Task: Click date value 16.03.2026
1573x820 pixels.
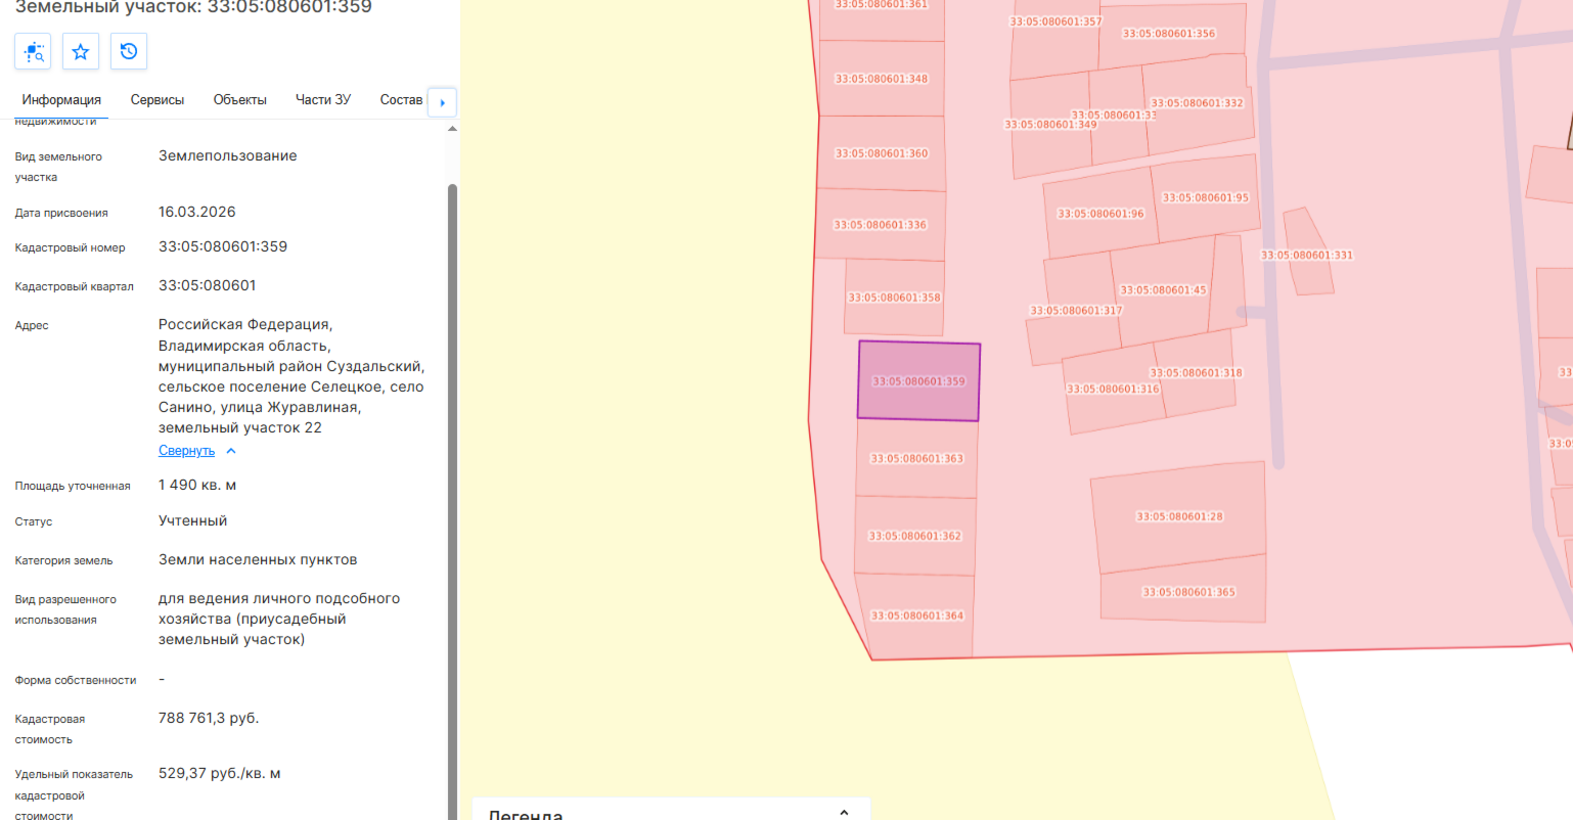Action: point(197,212)
